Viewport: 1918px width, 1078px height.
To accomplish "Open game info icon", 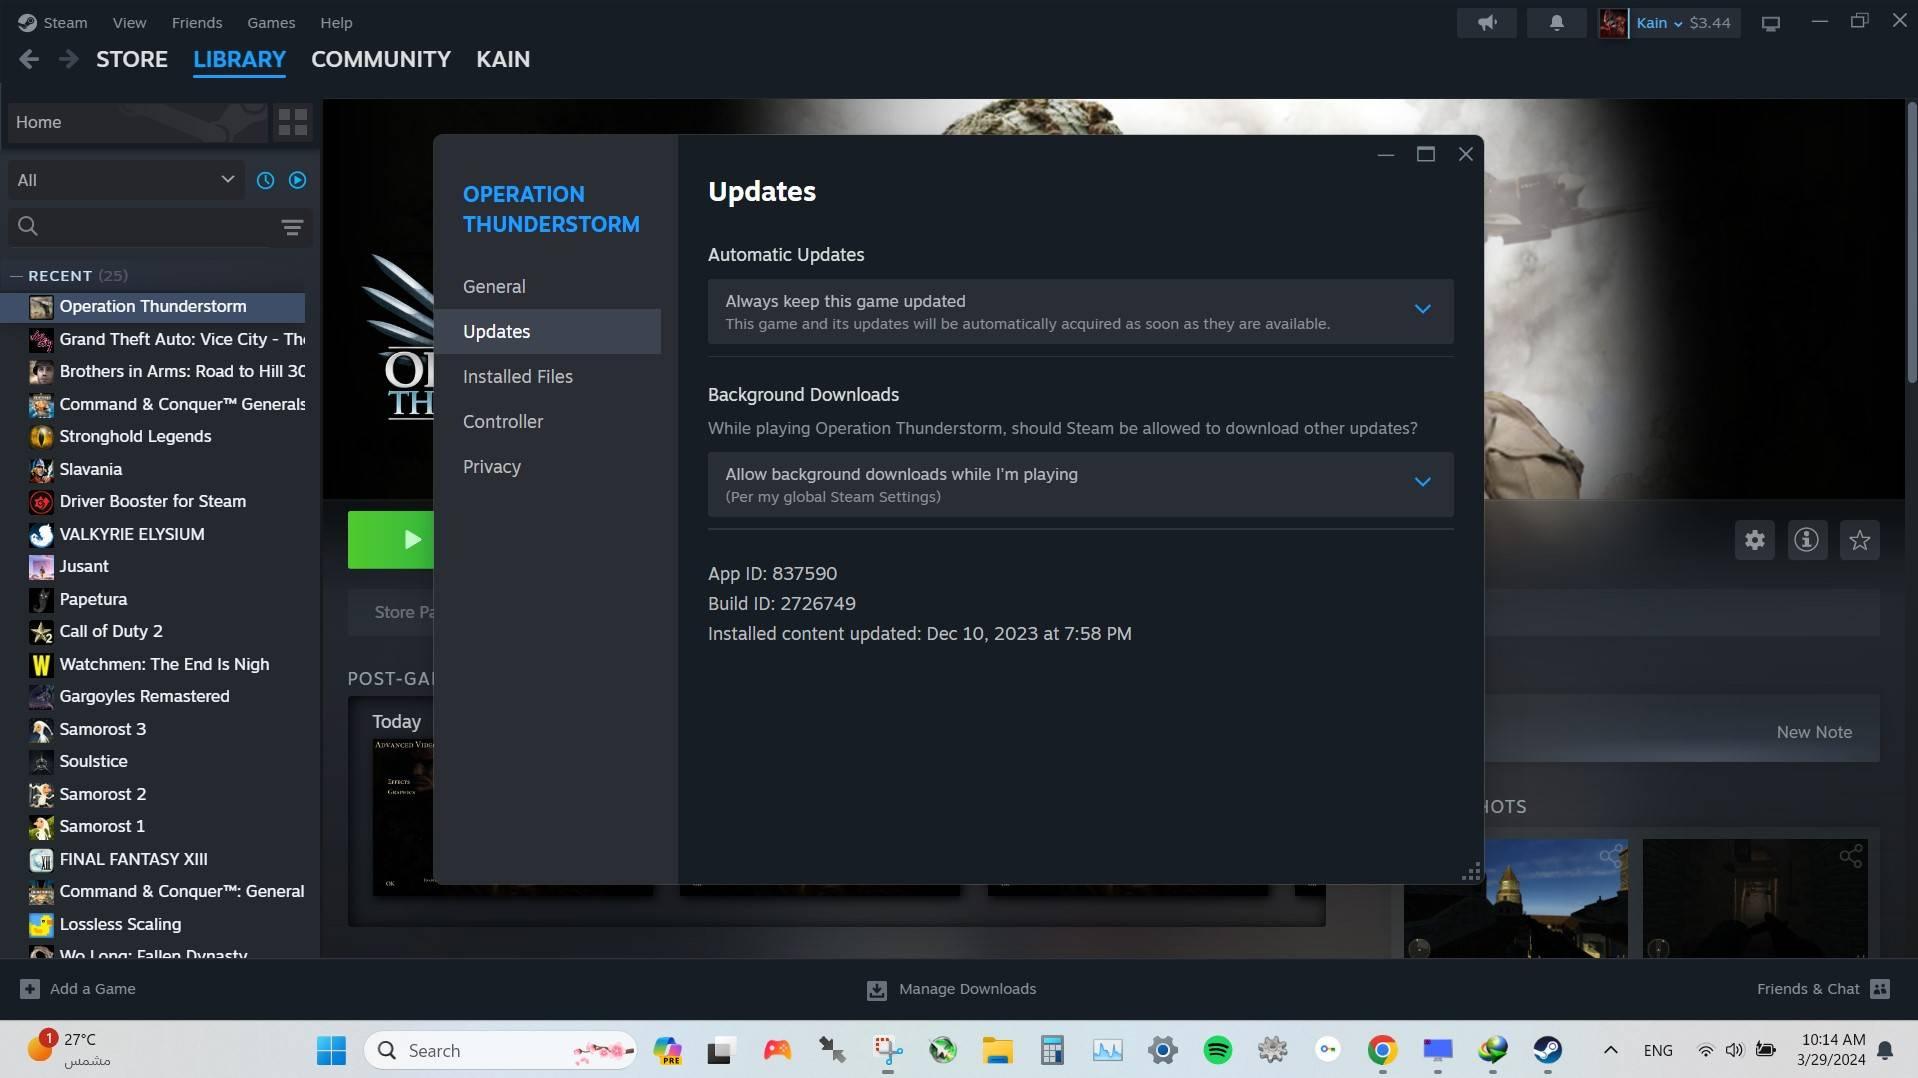I will [1806, 540].
